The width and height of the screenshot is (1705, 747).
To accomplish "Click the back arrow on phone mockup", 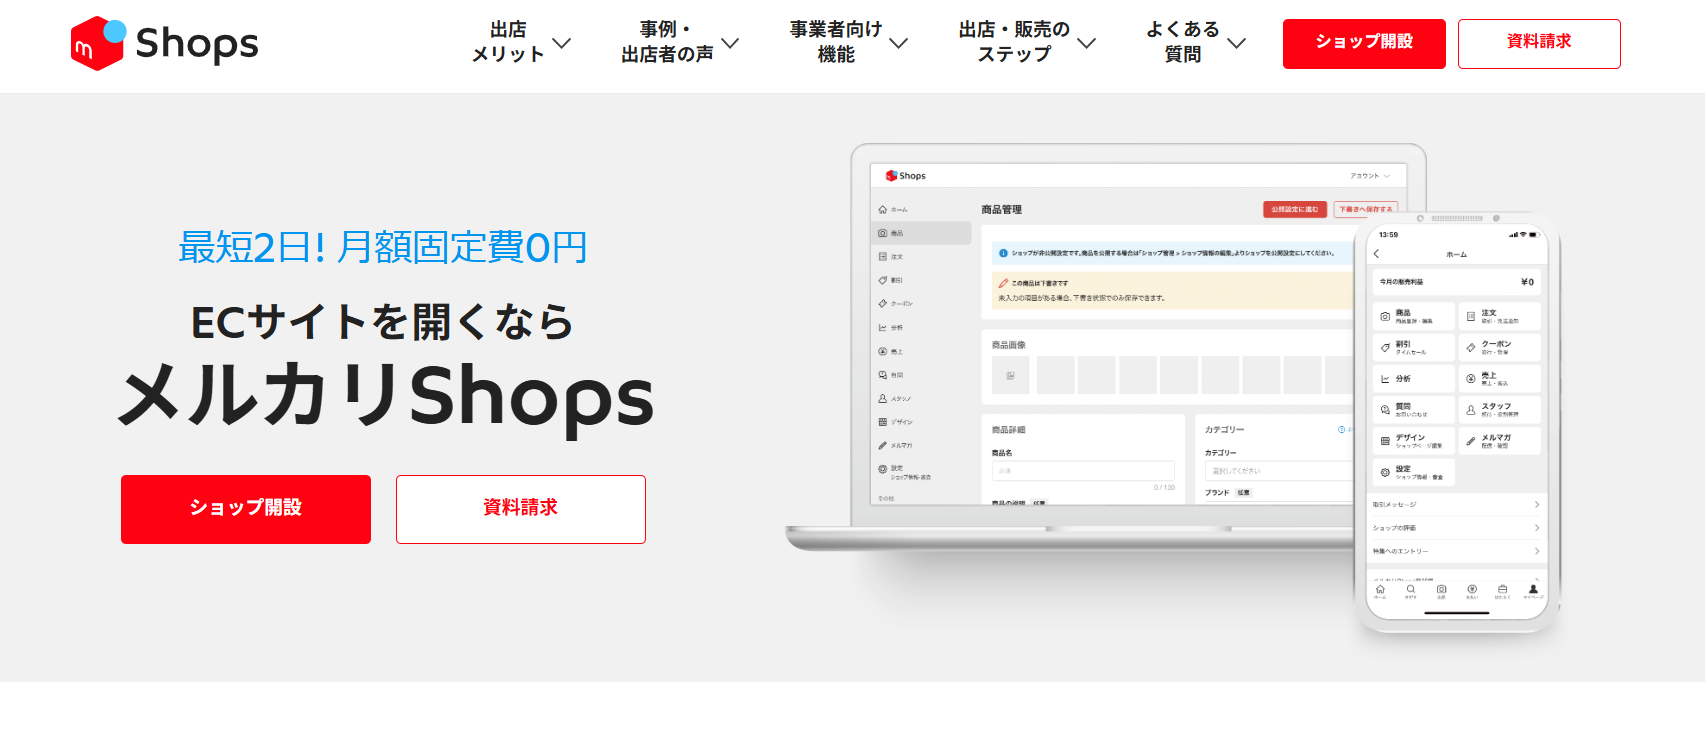I will coord(1377,254).
